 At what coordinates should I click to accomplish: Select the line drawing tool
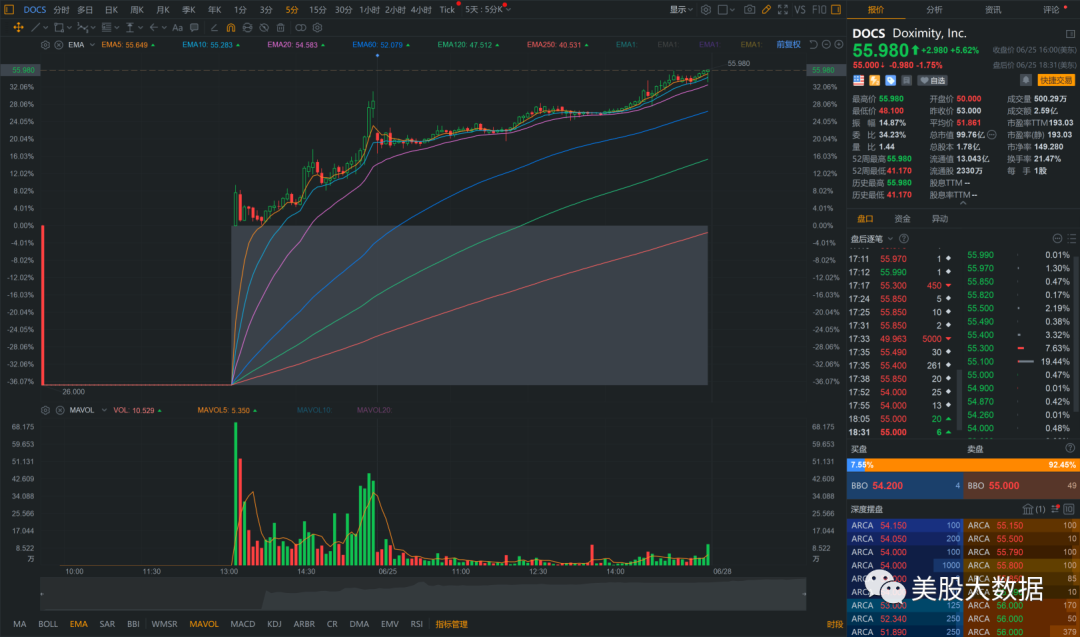(35, 28)
